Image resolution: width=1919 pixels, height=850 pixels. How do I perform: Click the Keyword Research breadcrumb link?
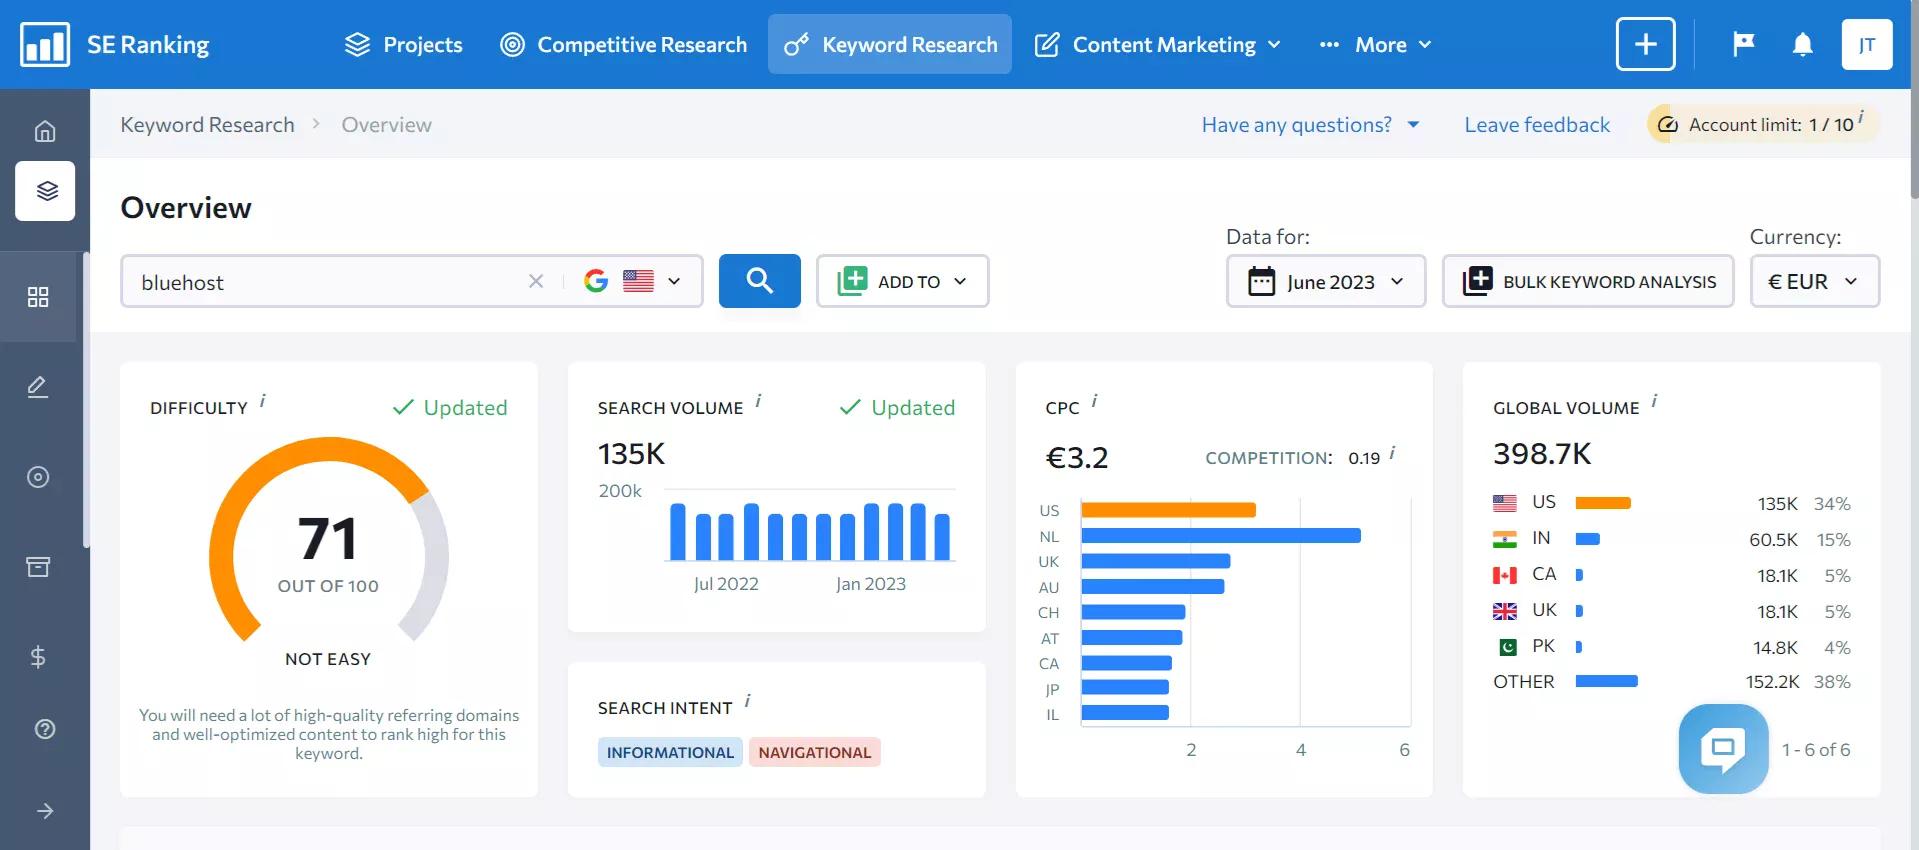click(x=207, y=125)
